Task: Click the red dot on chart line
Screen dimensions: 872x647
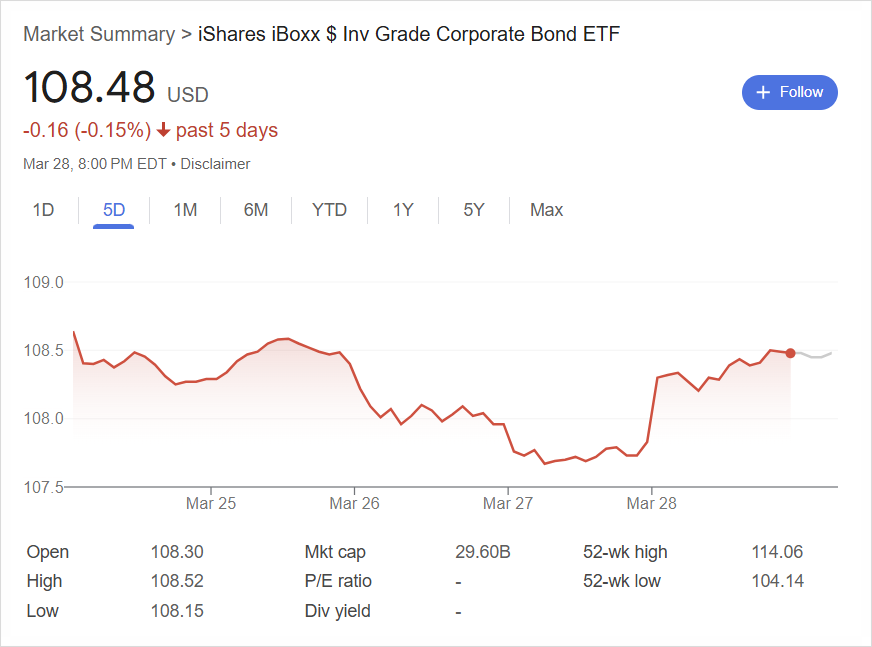Action: 790,353
